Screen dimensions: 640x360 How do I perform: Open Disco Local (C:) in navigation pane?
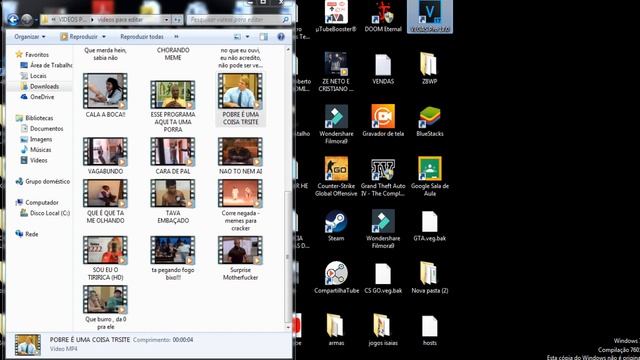pos(45,213)
